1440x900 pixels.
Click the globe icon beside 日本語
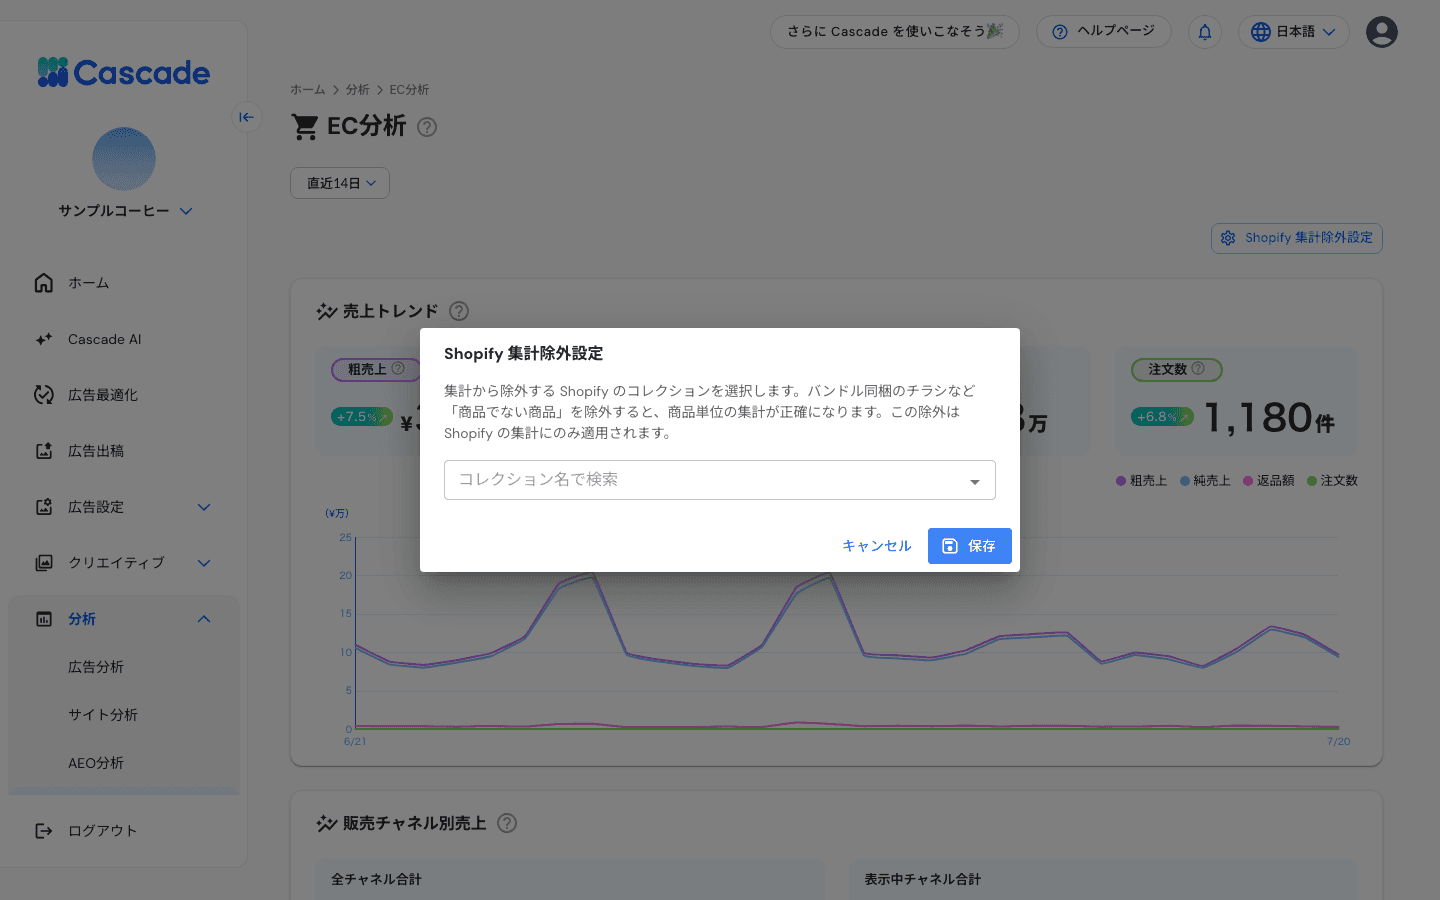coord(1261,32)
